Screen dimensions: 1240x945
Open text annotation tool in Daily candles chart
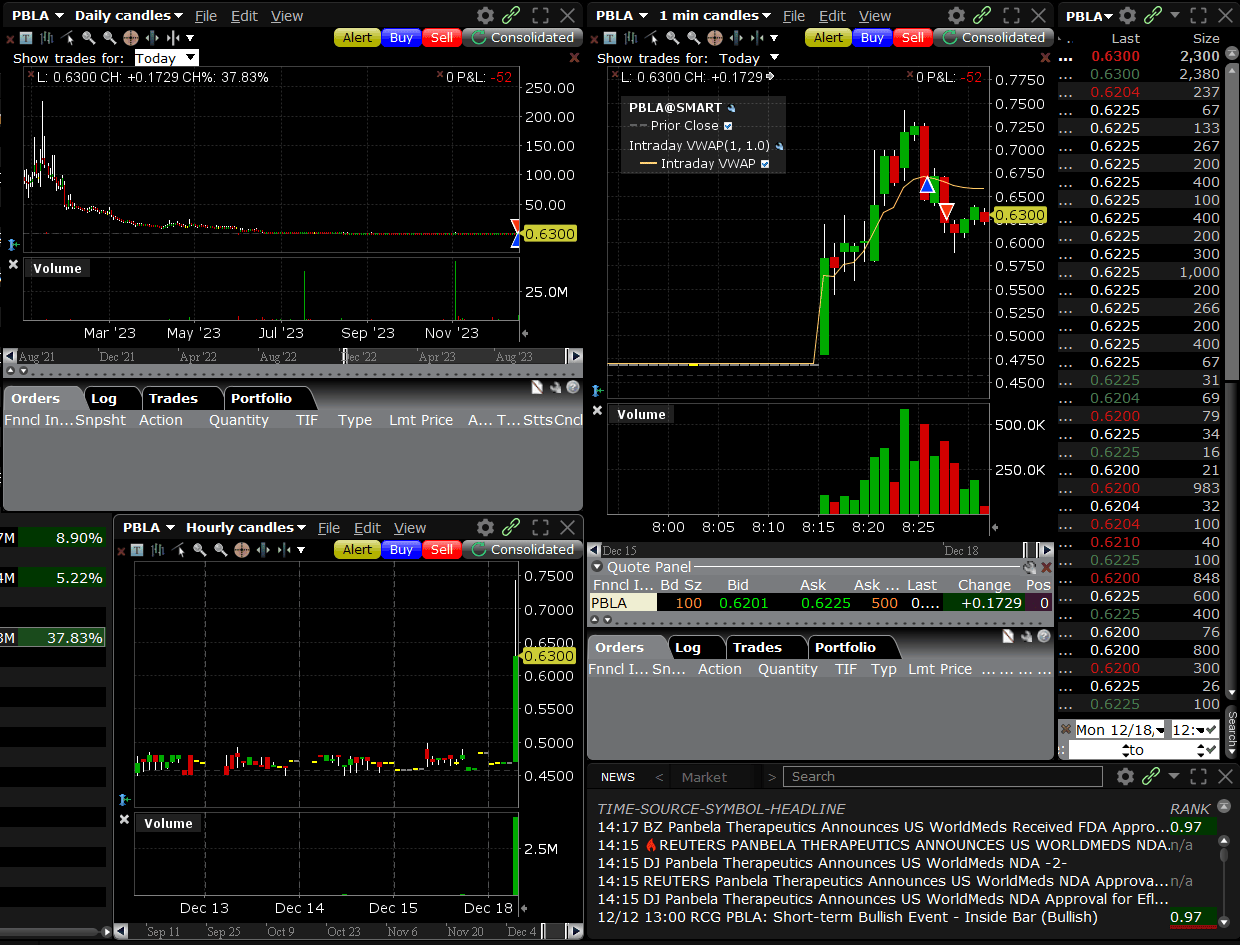pyautogui.click(x=26, y=38)
